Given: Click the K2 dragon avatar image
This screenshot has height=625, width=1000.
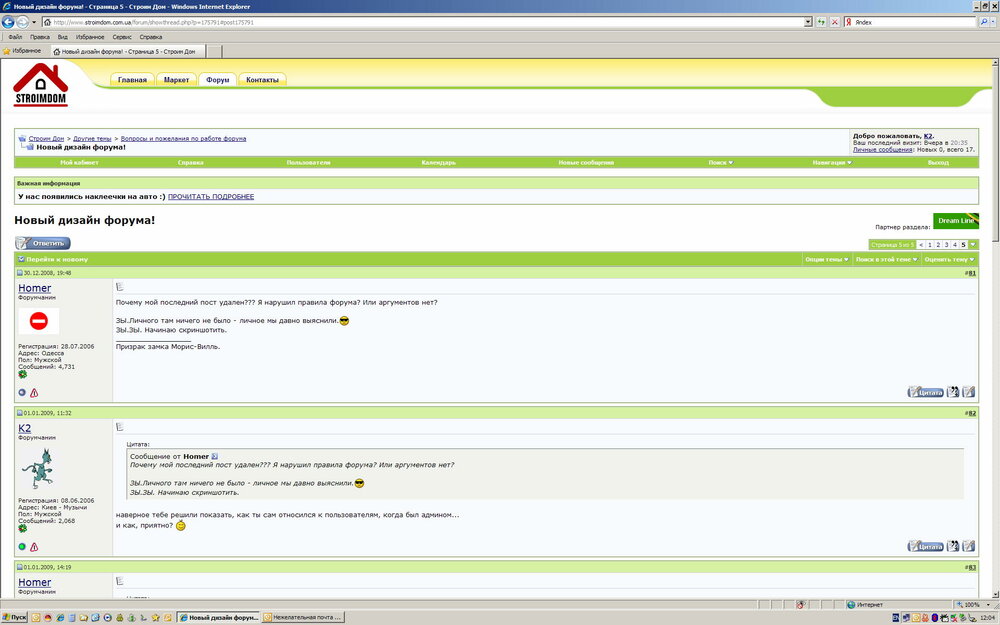Looking at the screenshot, I should click(38, 468).
